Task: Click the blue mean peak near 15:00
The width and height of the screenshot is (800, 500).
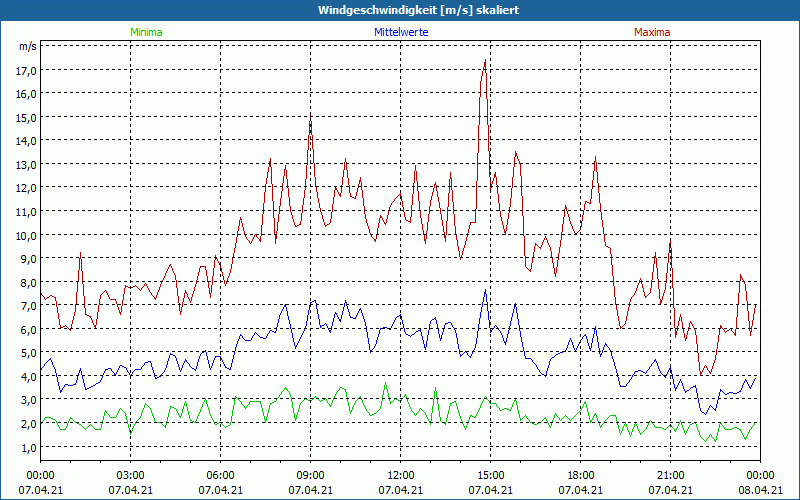Action: pos(485,291)
